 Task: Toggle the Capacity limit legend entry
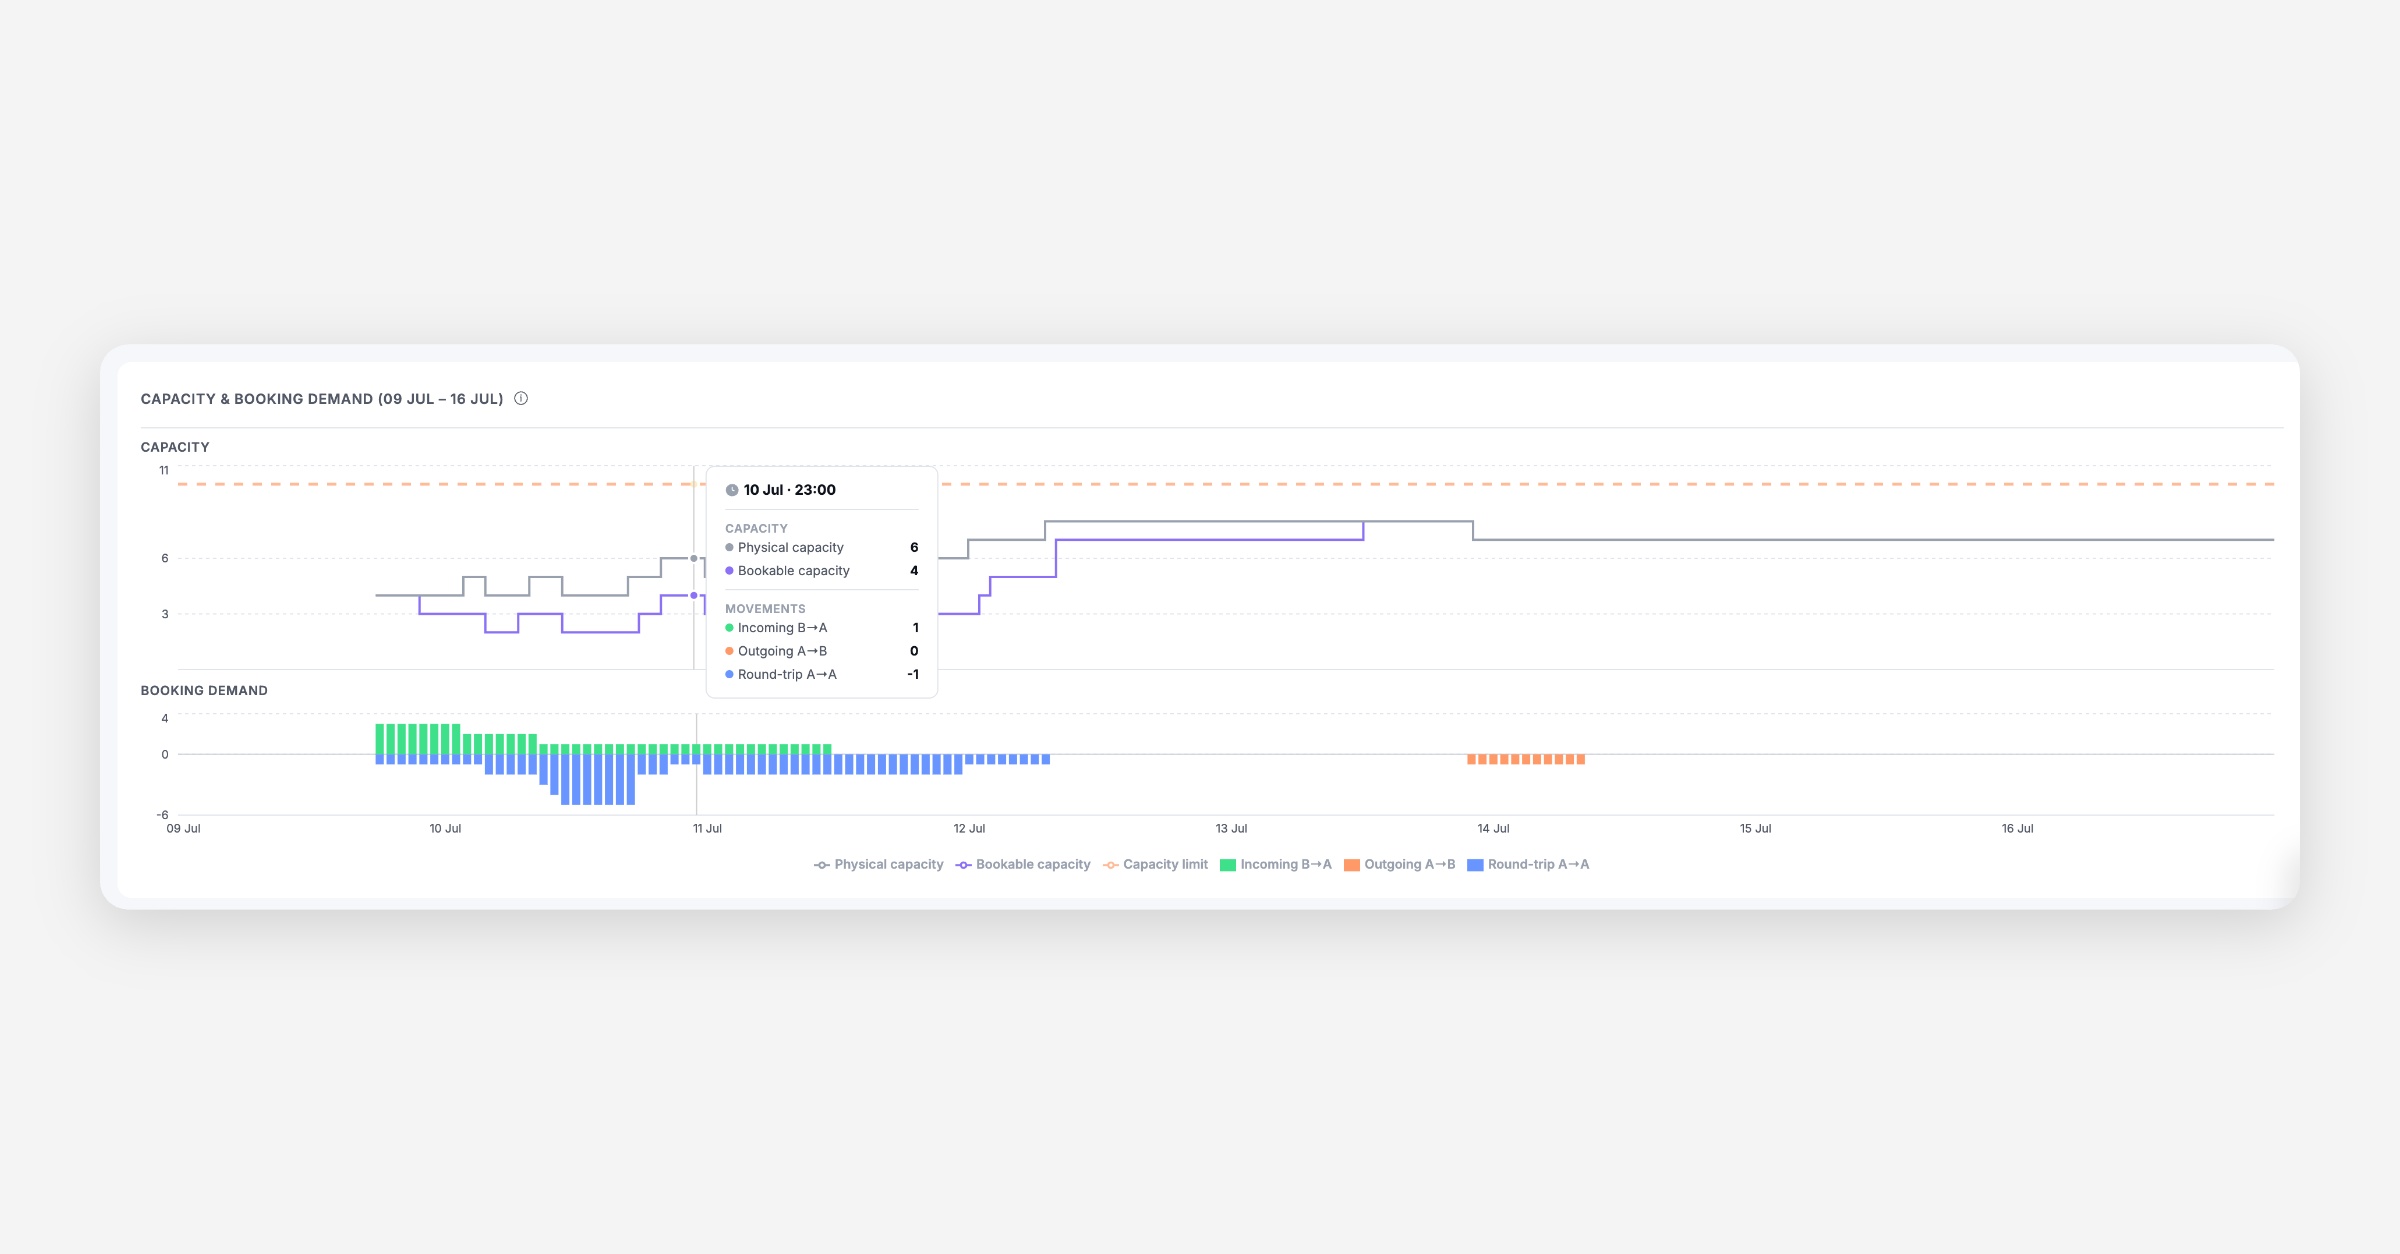tap(1155, 864)
